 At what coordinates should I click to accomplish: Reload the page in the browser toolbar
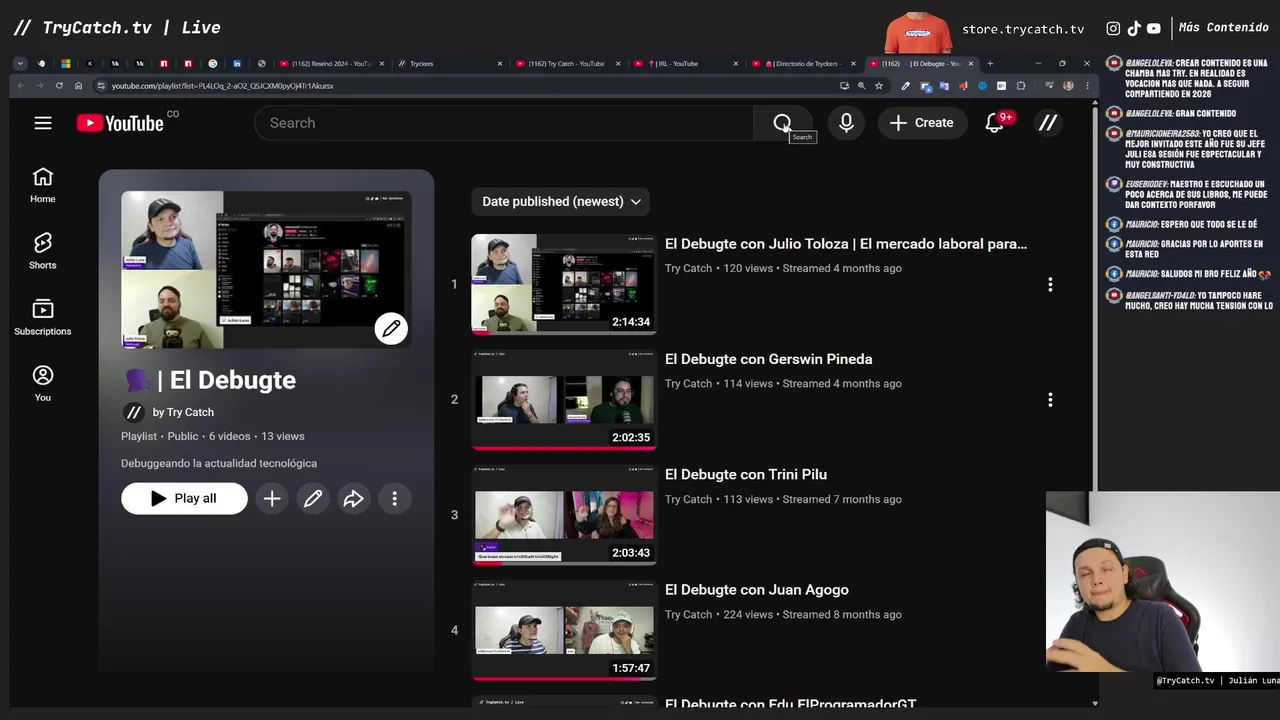(59, 86)
